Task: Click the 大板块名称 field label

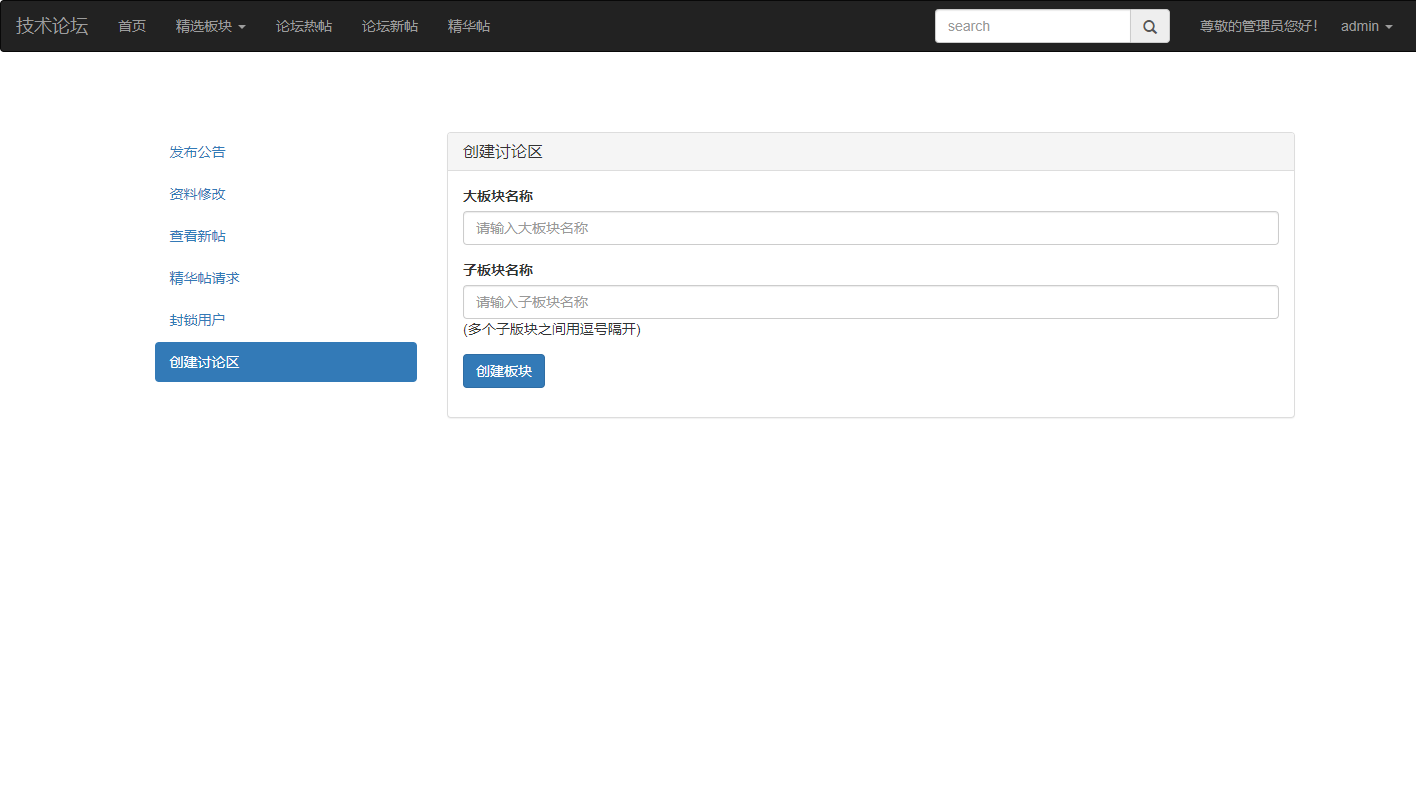Action: click(498, 196)
